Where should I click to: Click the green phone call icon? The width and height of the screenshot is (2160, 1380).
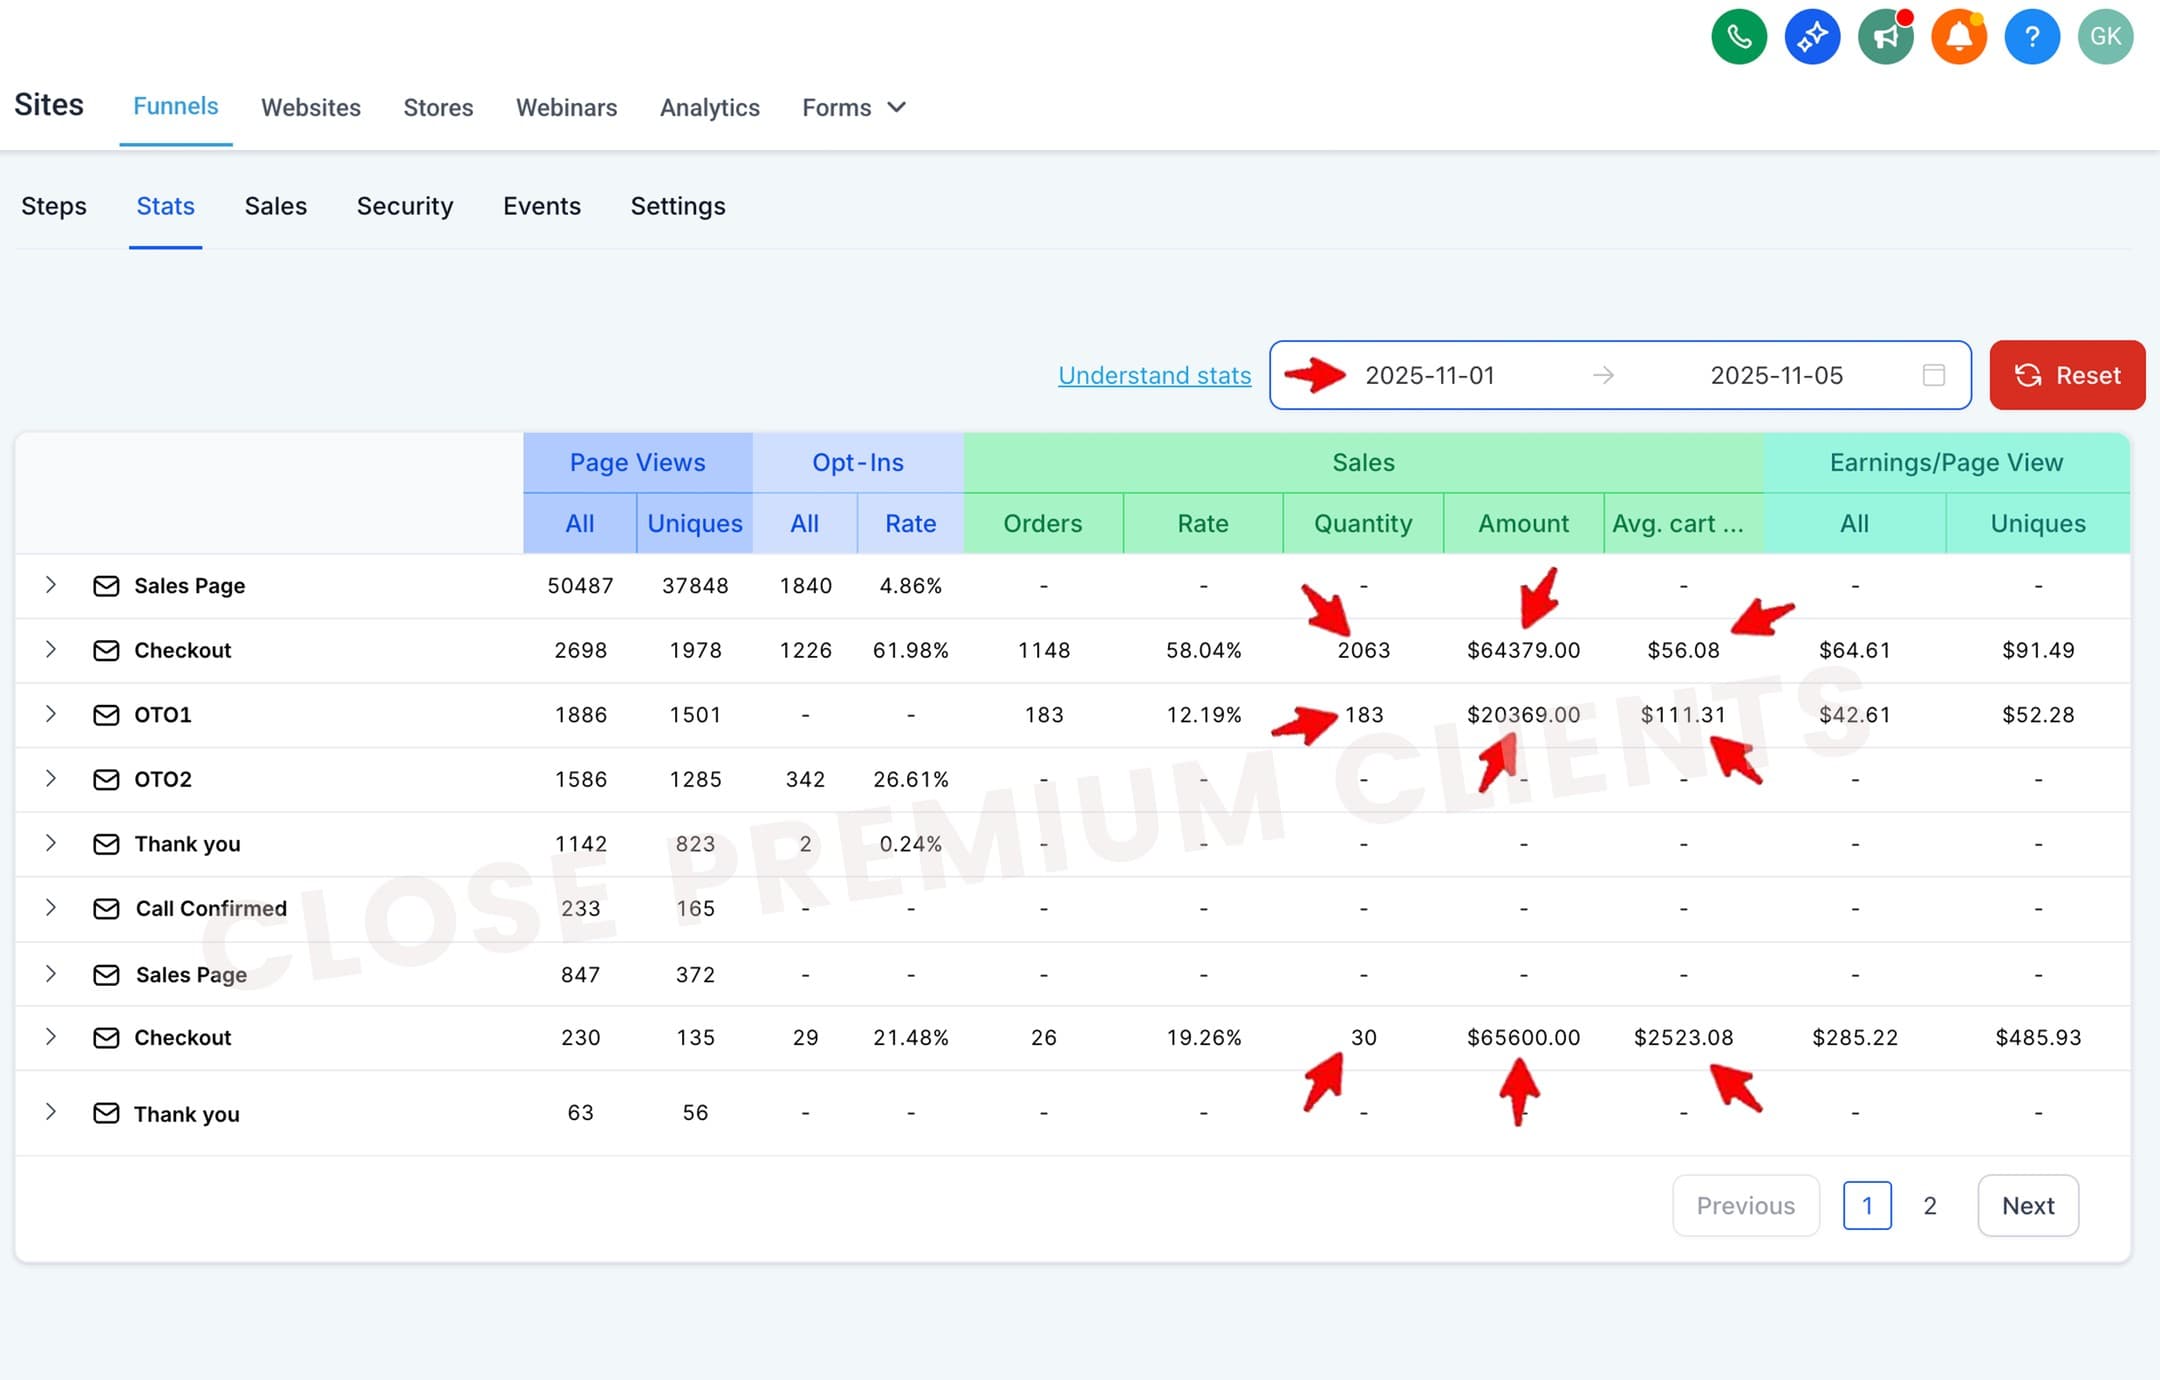pos(1739,37)
